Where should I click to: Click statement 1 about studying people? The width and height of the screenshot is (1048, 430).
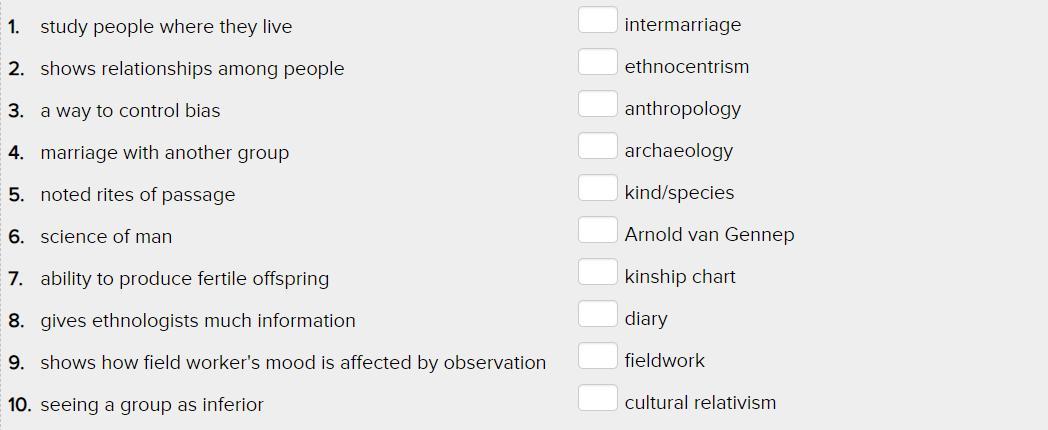coord(166,27)
